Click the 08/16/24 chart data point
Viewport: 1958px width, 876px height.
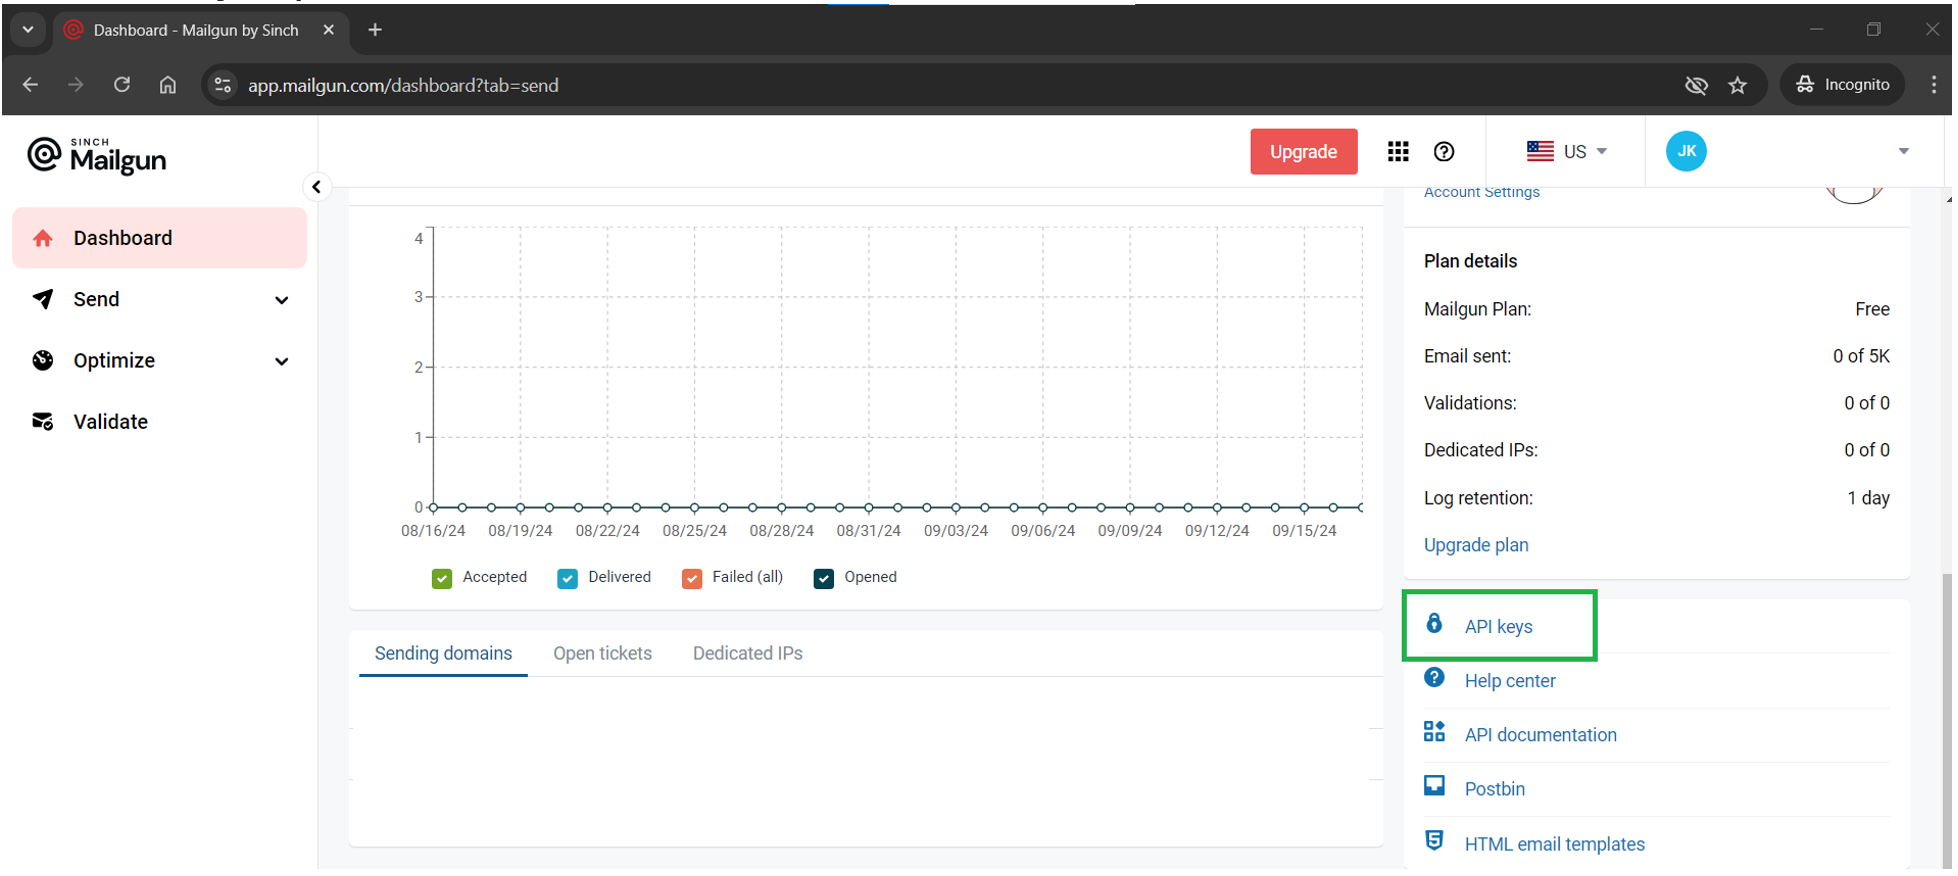(433, 508)
